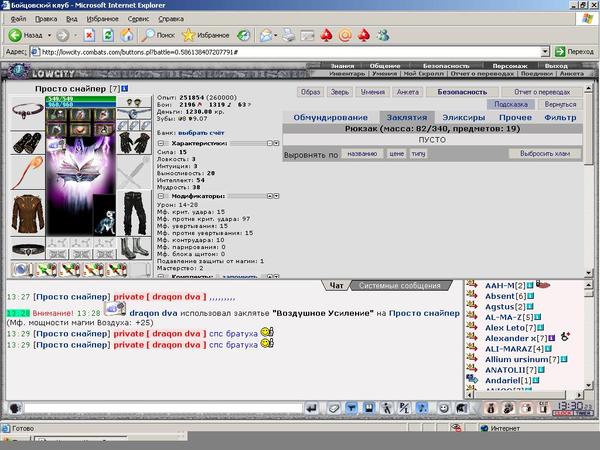Viewport: 600px width, 450px height.
Task: Switch to Системные сообщения chat tab
Action: pyautogui.click(x=399, y=285)
